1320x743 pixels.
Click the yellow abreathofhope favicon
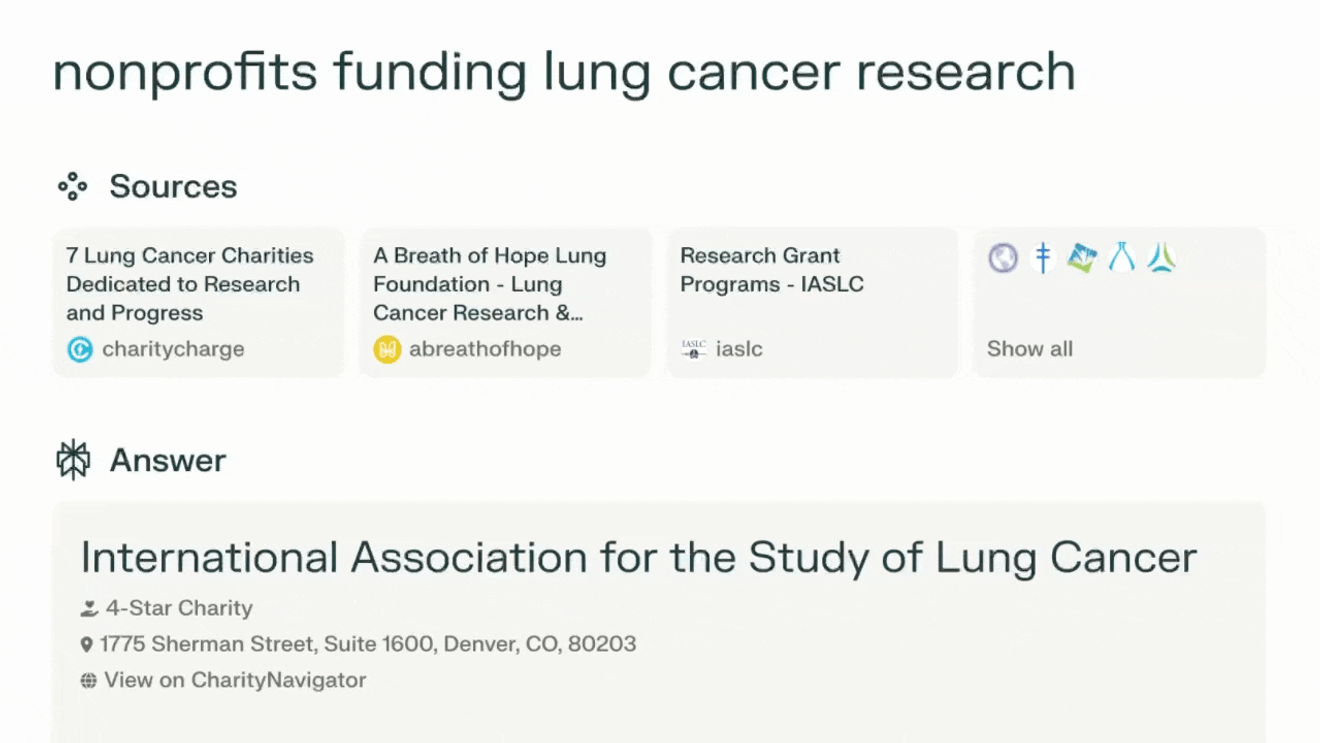tap(387, 349)
